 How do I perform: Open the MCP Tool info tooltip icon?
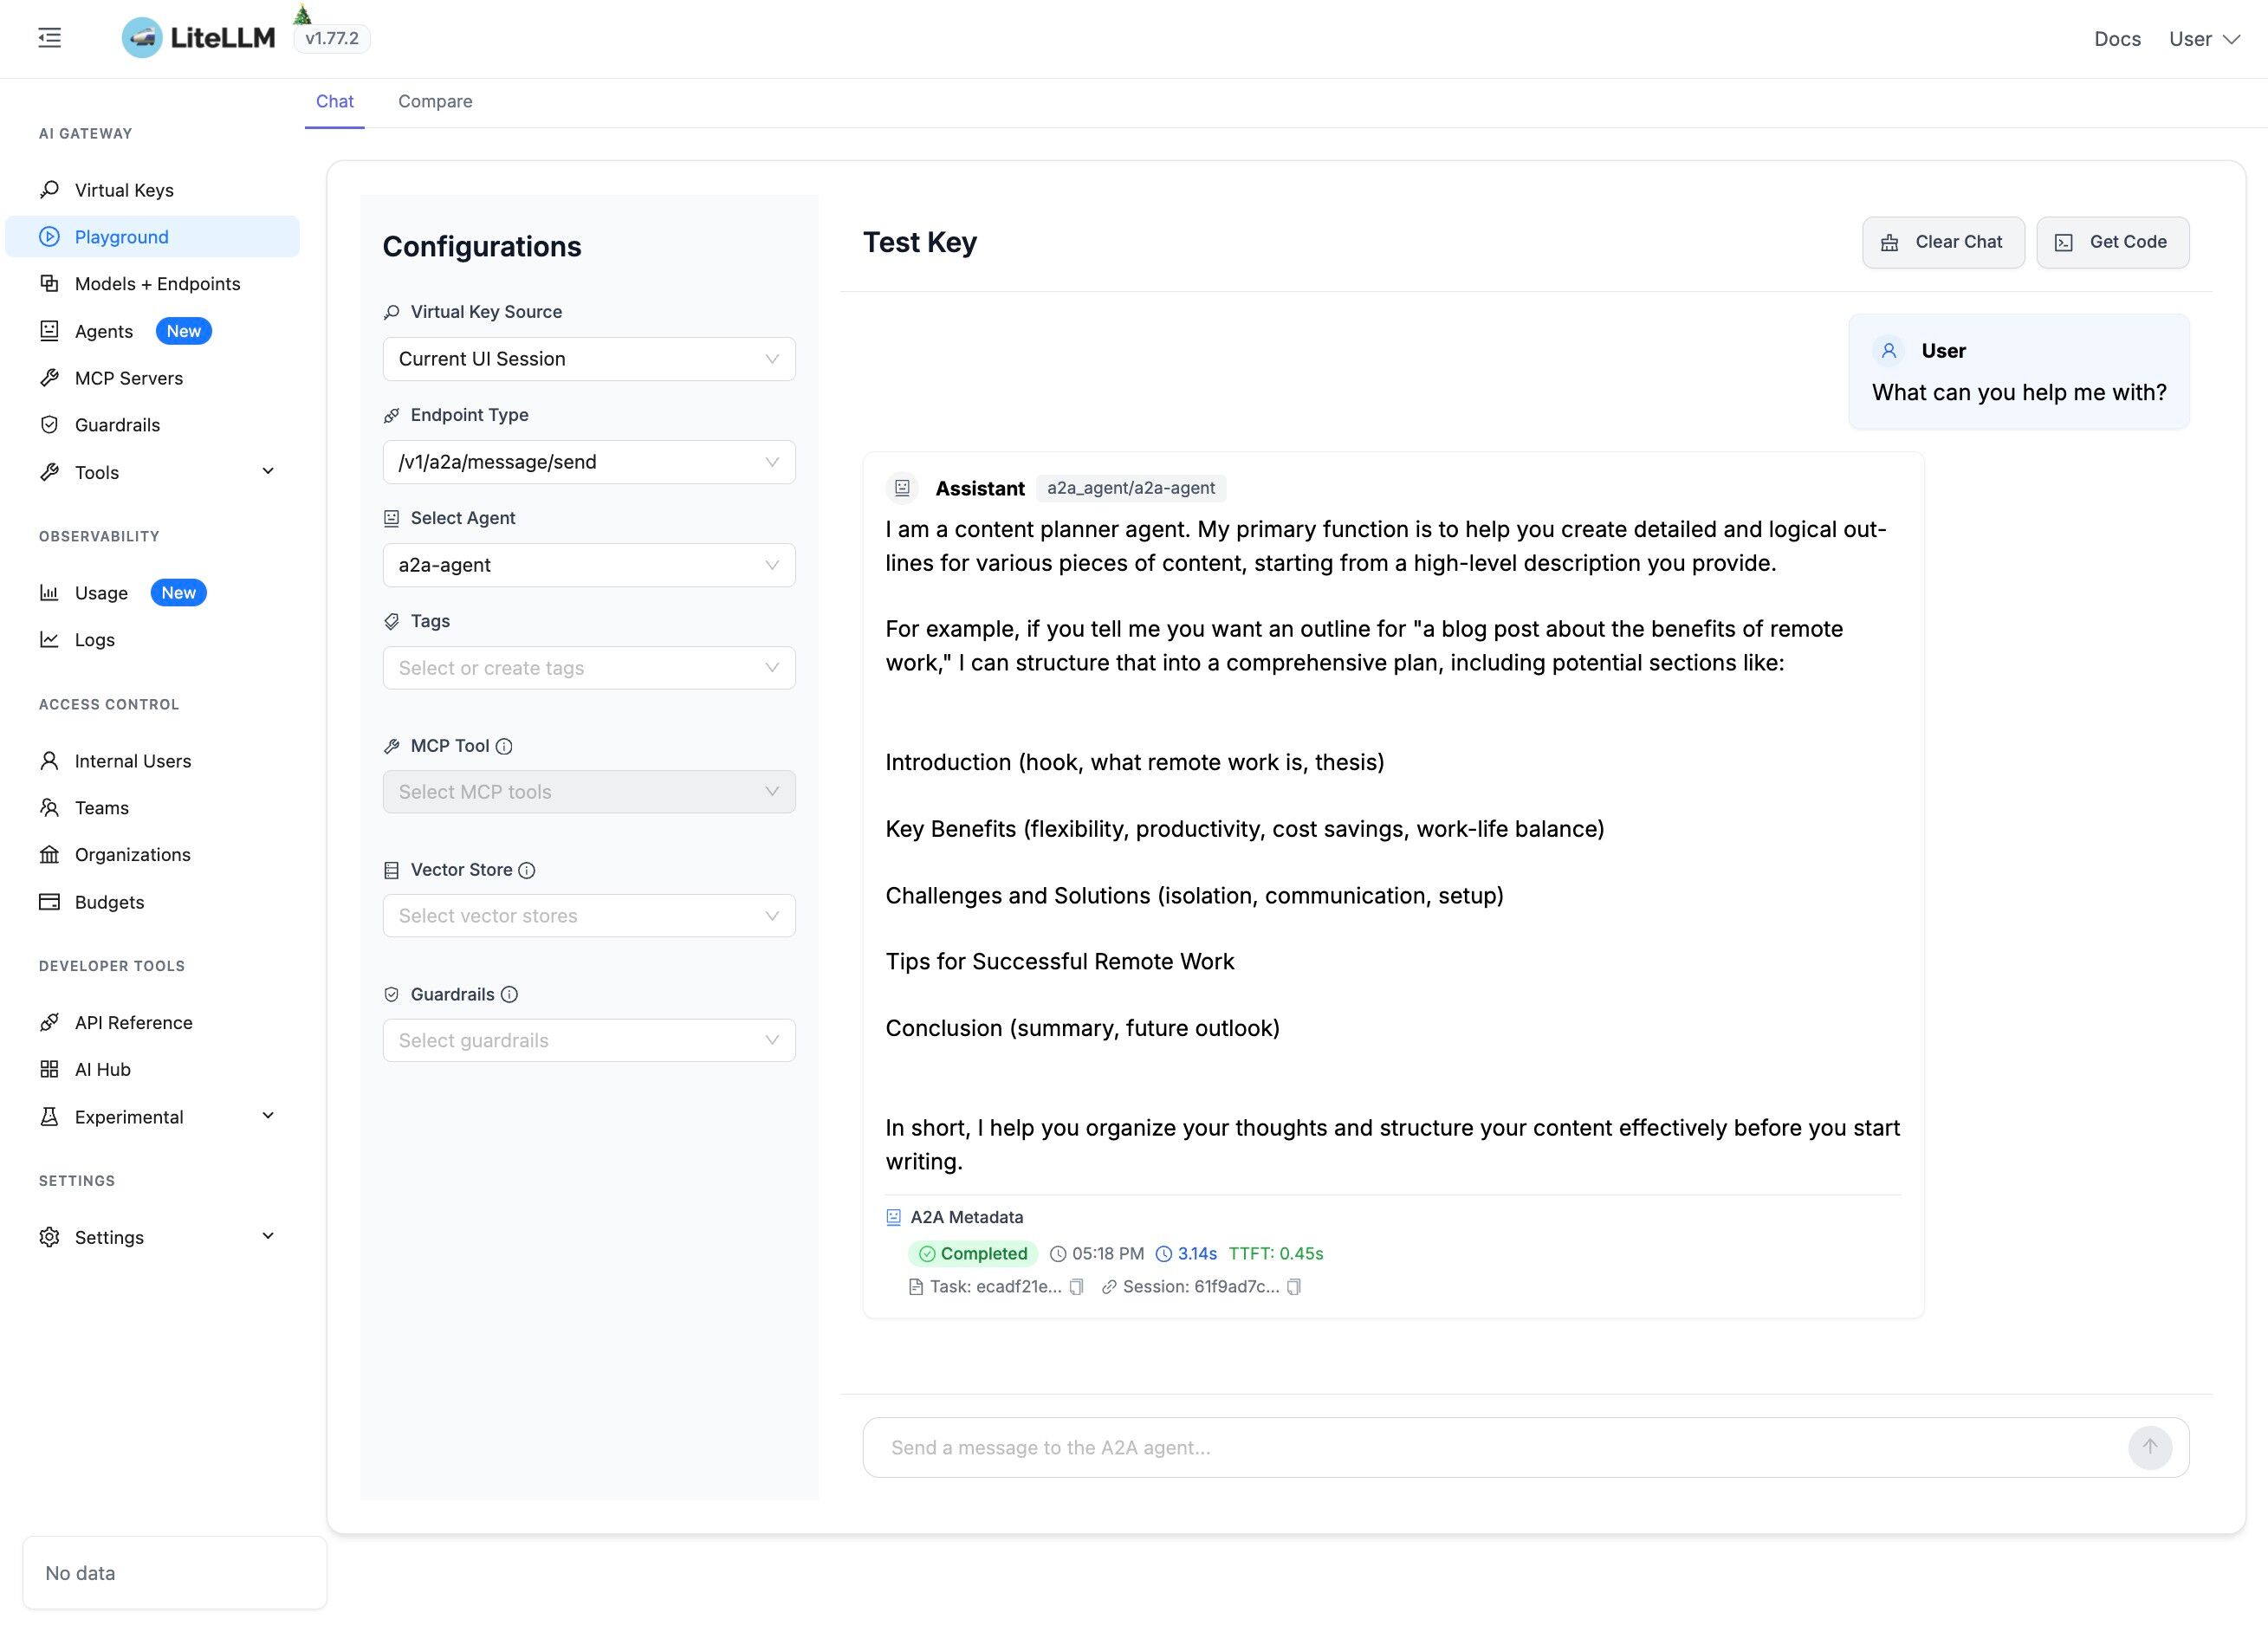pos(504,746)
